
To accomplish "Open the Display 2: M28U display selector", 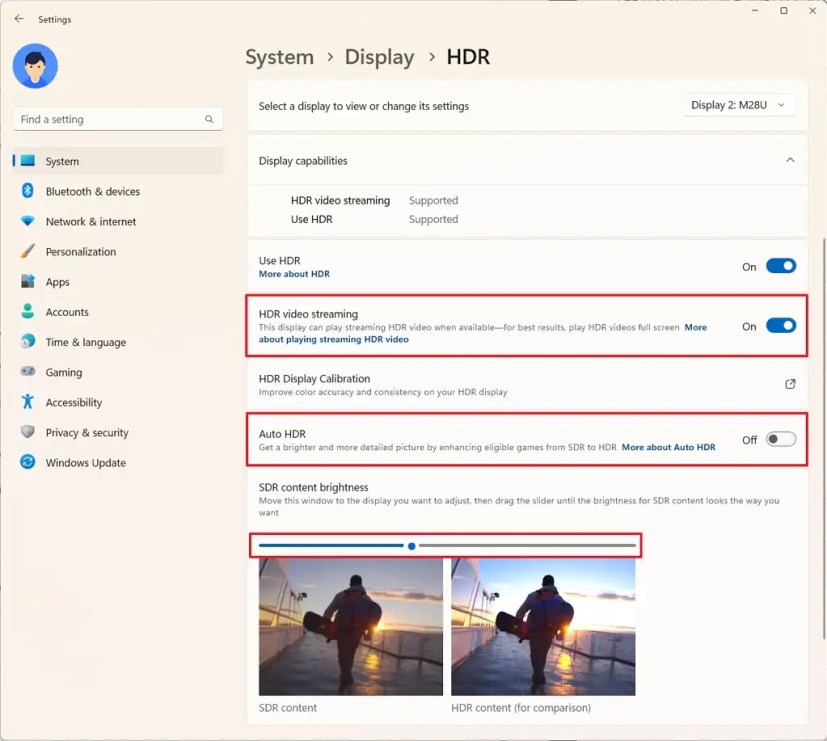I will pyautogui.click(x=739, y=104).
